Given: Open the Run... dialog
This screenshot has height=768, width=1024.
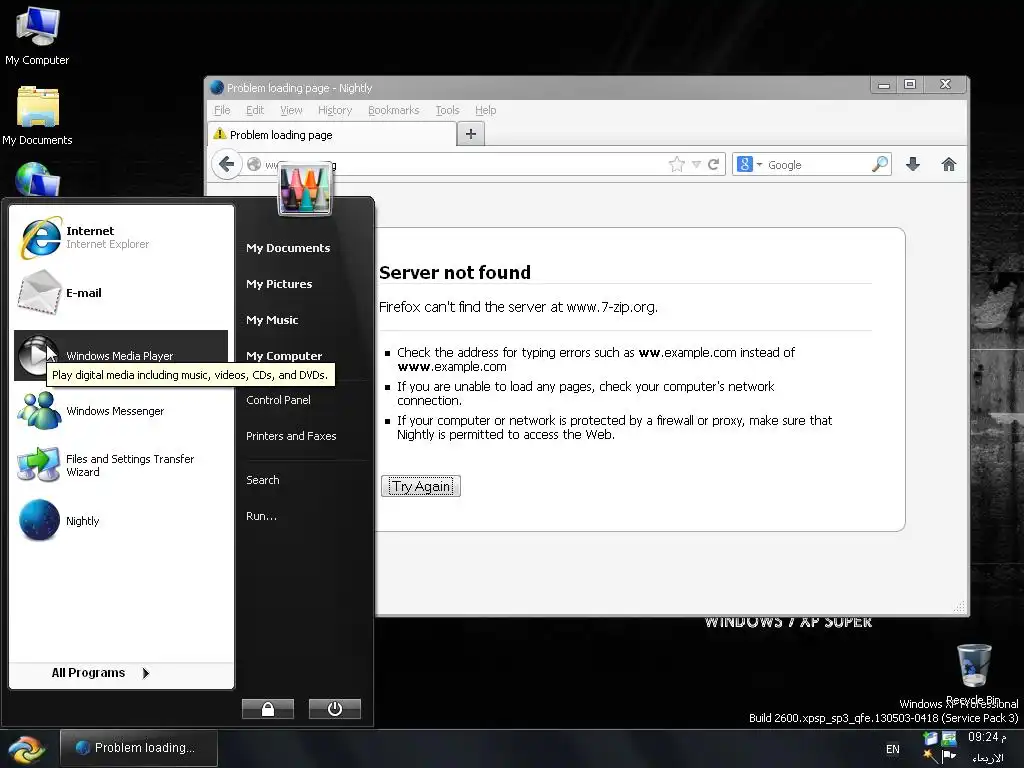Looking at the screenshot, I should click(x=261, y=515).
